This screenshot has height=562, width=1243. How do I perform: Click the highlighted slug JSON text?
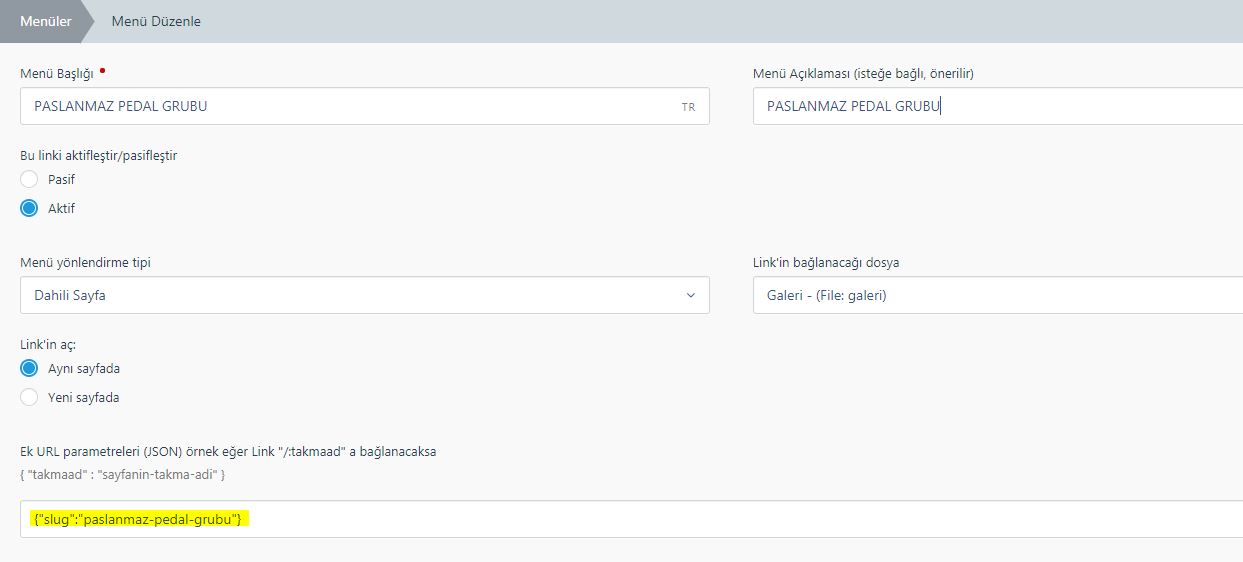pos(139,519)
